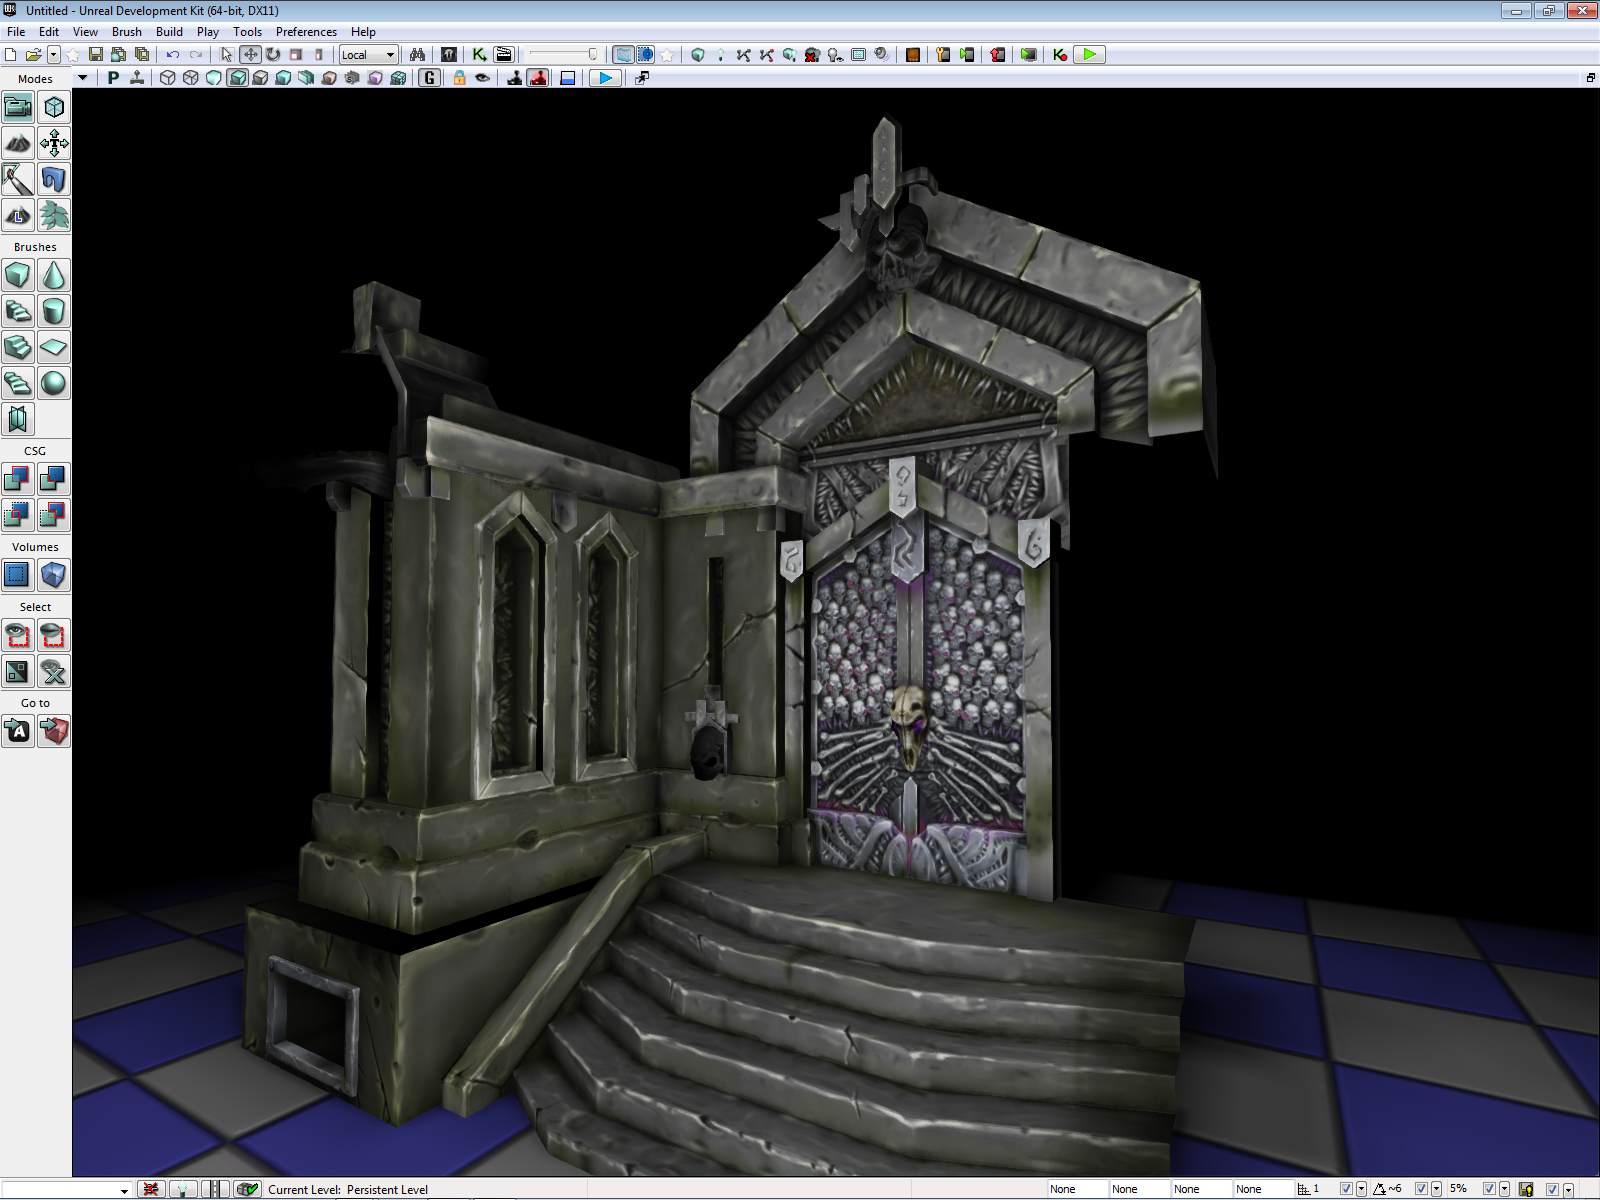This screenshot has height=1200, width=1600.
Task: Select the Translate widget mode
Action: click(250, 55)
